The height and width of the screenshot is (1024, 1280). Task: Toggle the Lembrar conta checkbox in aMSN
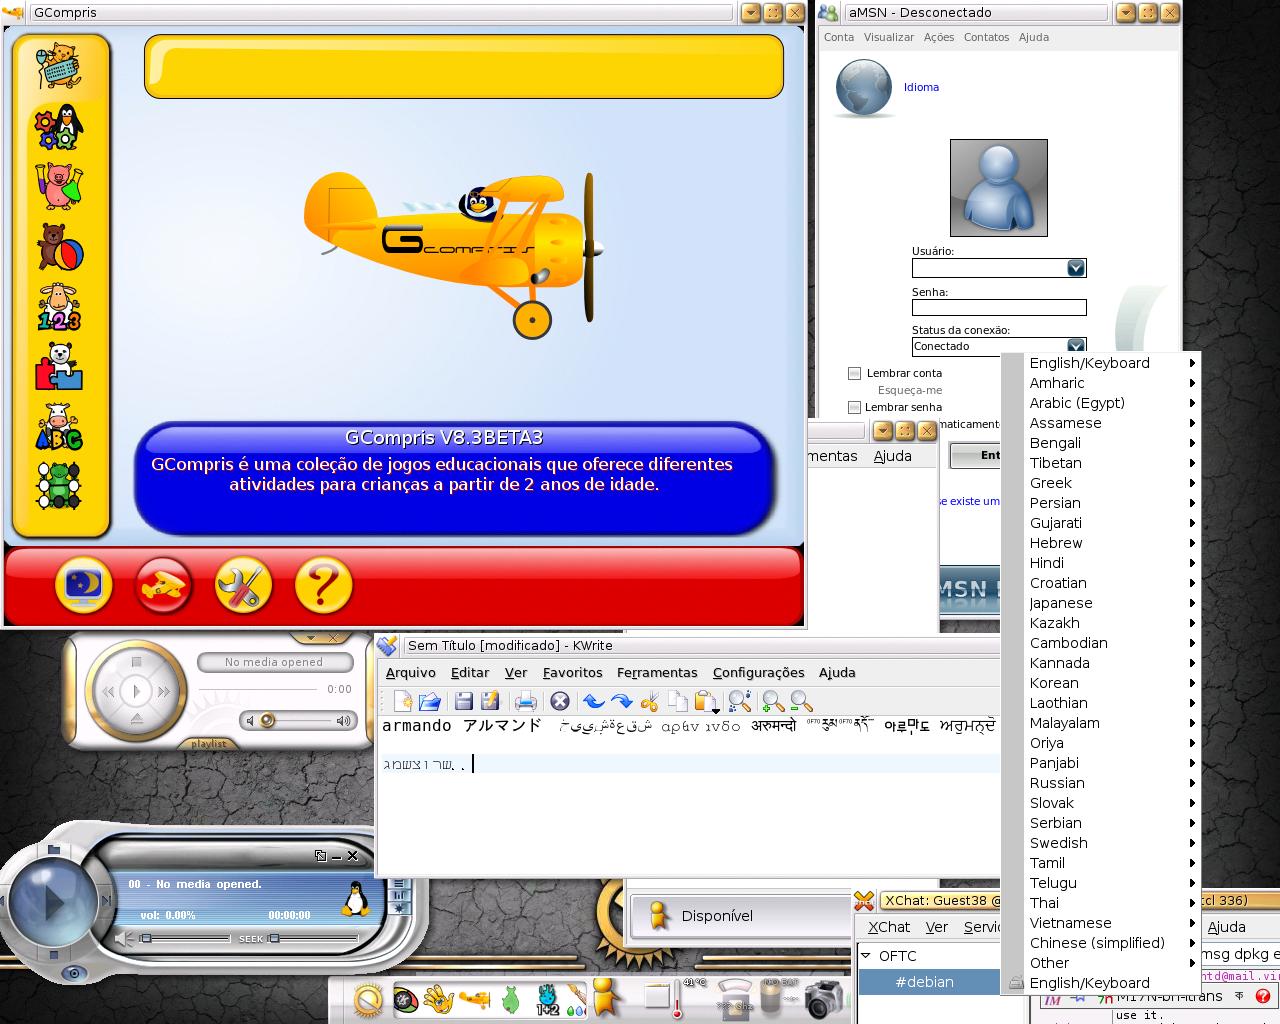pos(854,373)
